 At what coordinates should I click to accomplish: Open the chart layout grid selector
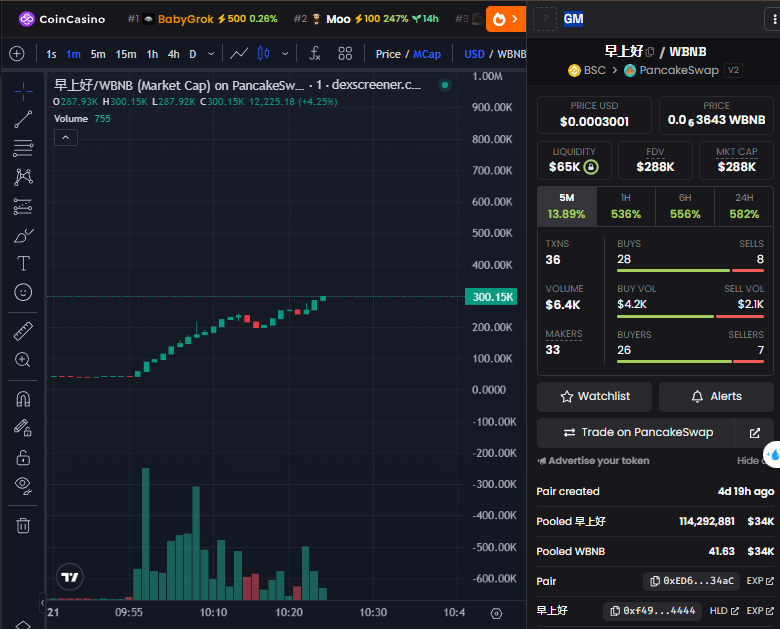[345, 54]
